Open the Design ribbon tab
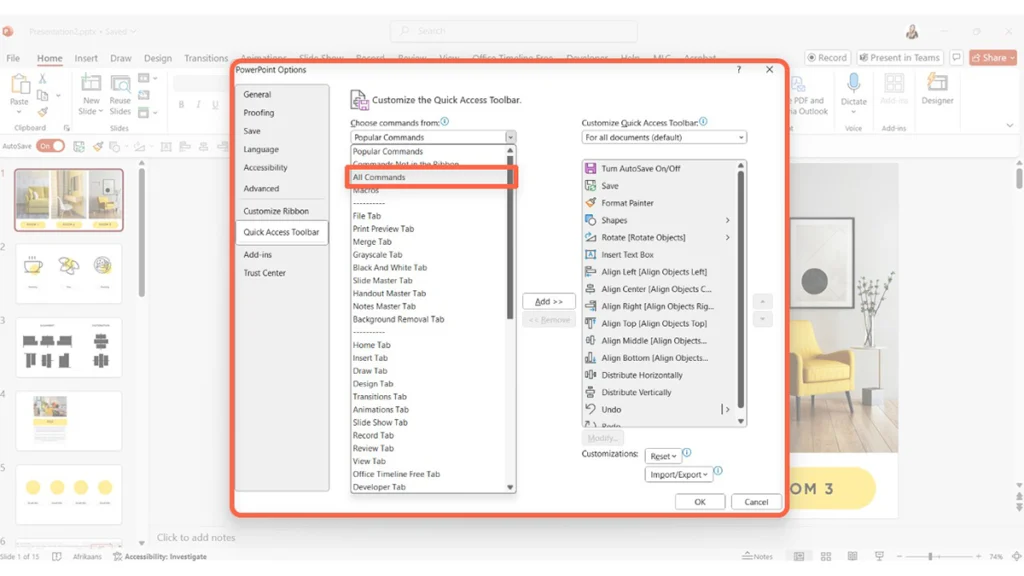The width and height of the screenshot is (1024, 576). (x=157, y=57)
